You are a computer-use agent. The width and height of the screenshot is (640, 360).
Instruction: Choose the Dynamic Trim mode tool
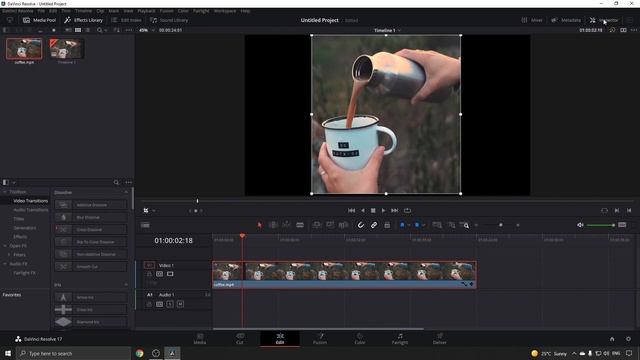coord(287,225)
